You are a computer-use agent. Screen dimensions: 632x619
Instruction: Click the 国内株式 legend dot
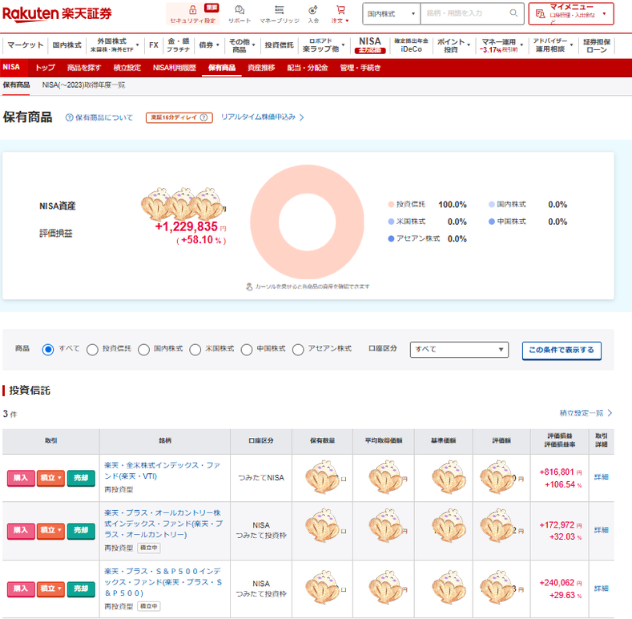pyautogui.click(x=491, y=204)
